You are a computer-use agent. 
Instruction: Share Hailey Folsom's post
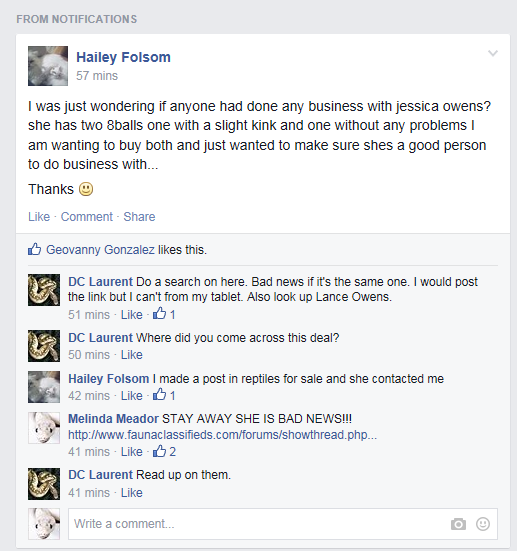pos(139,216)
